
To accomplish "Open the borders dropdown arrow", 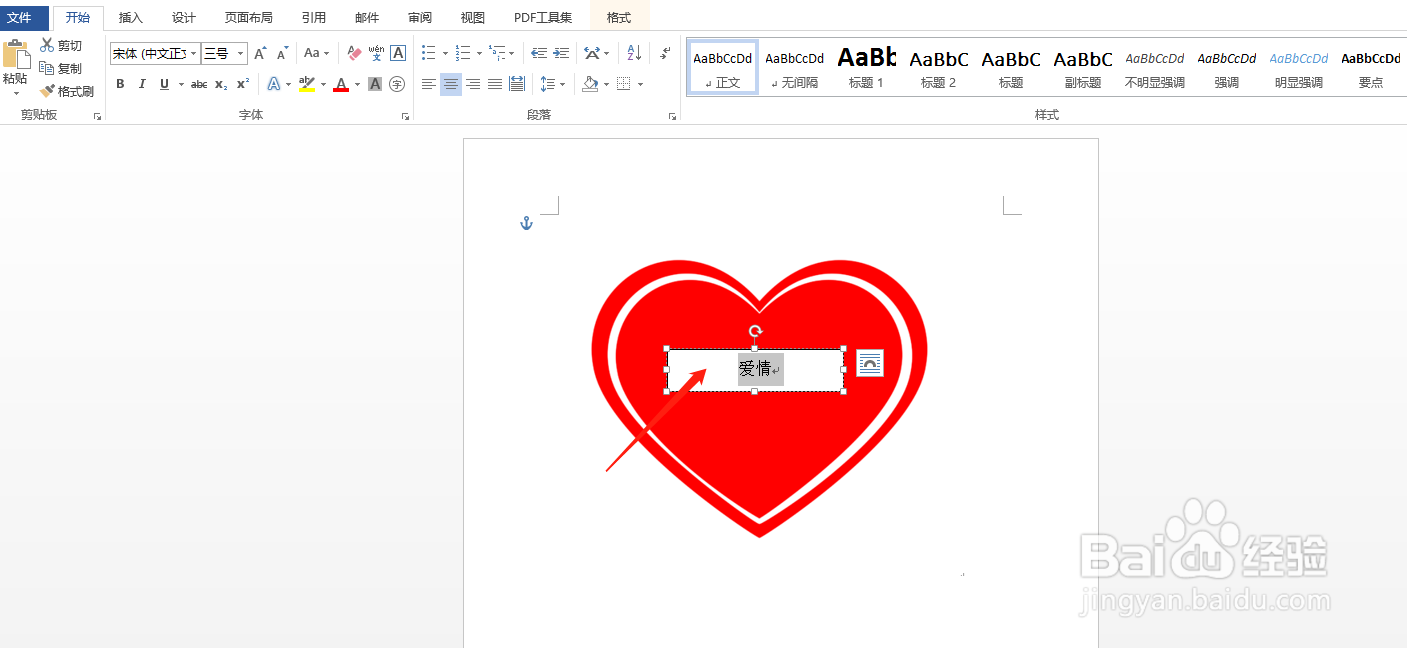I will point(640,84).
